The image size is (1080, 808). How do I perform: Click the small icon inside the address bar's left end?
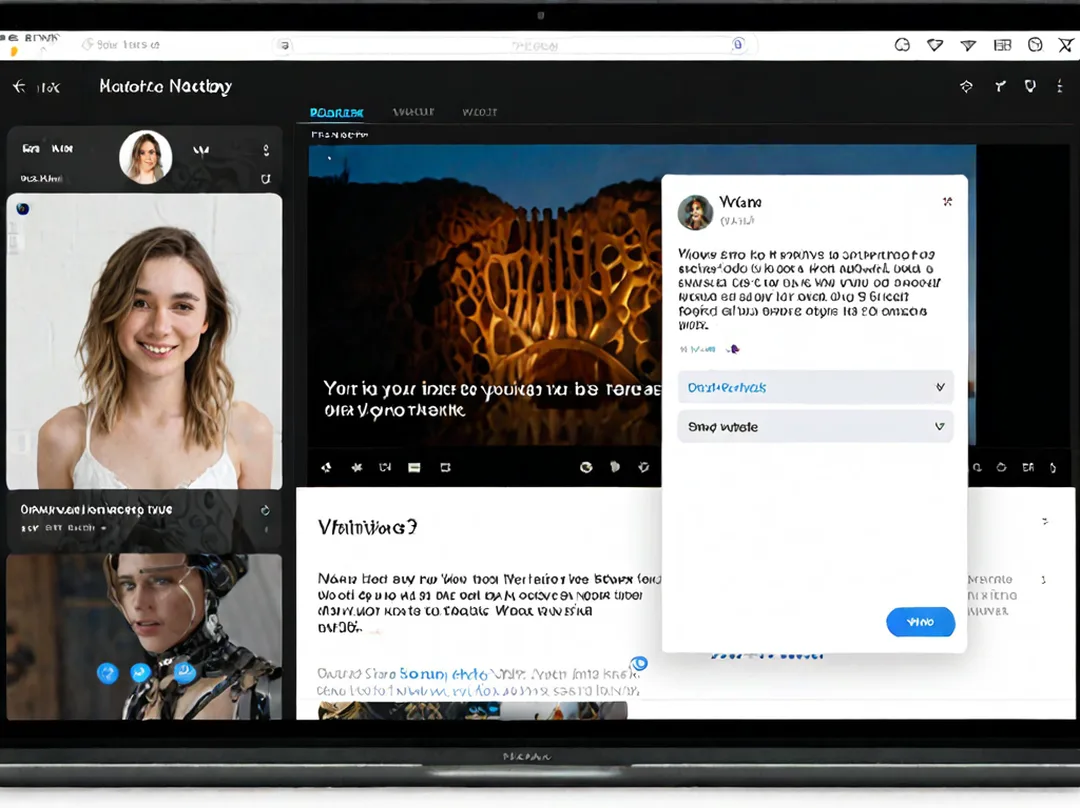click(284, 45)
